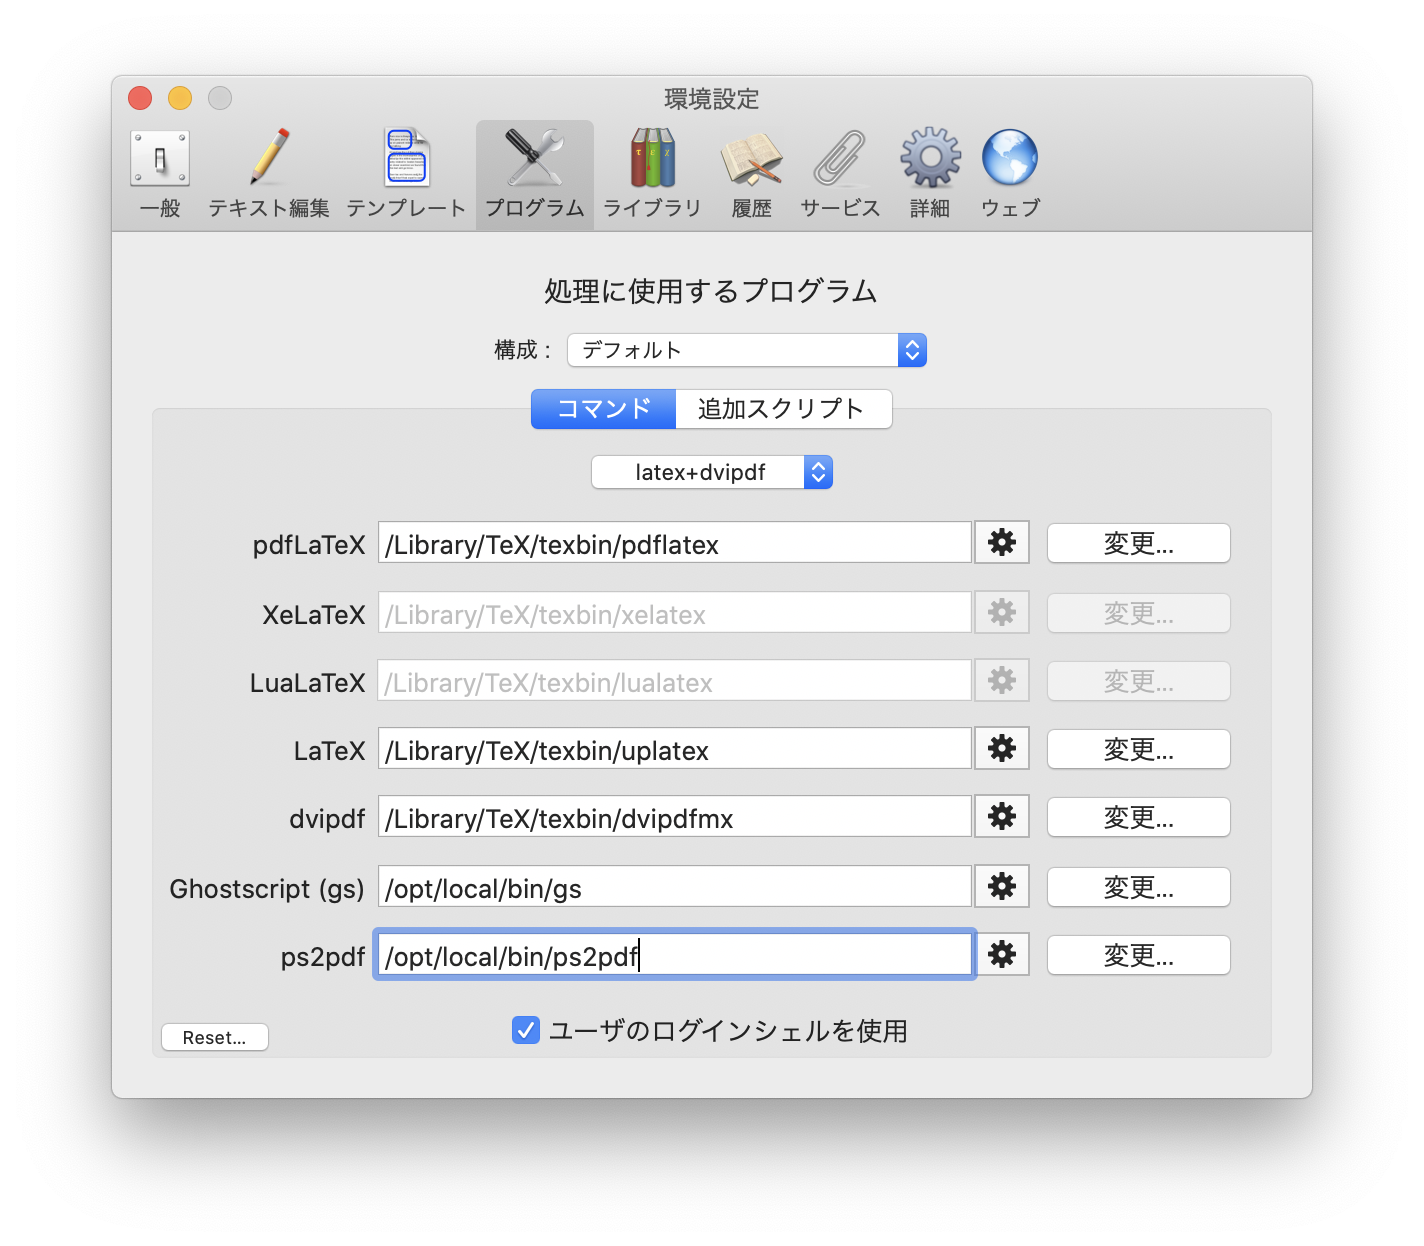Open the 構成 デフォルト dropdown
This screenshot has height=1246, width=1424.
pos(747,350)
